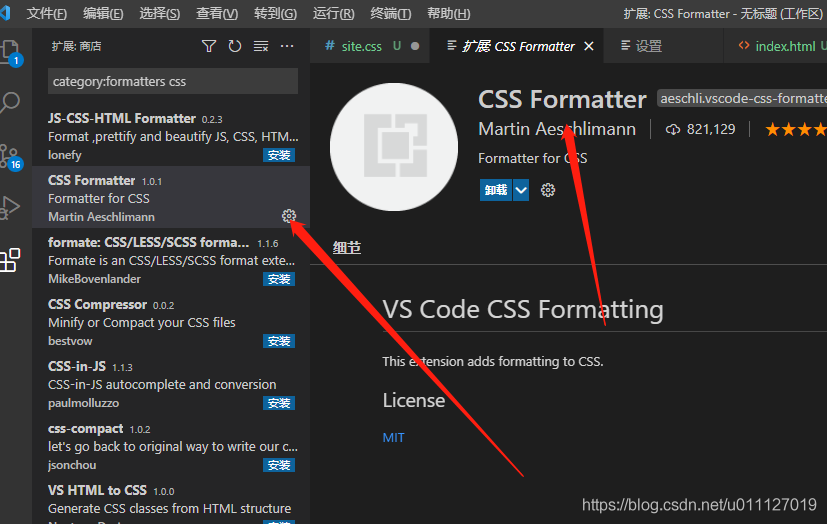Click the 卸载 uninstall button
The image size is (827, 524).
click(495, 190)
